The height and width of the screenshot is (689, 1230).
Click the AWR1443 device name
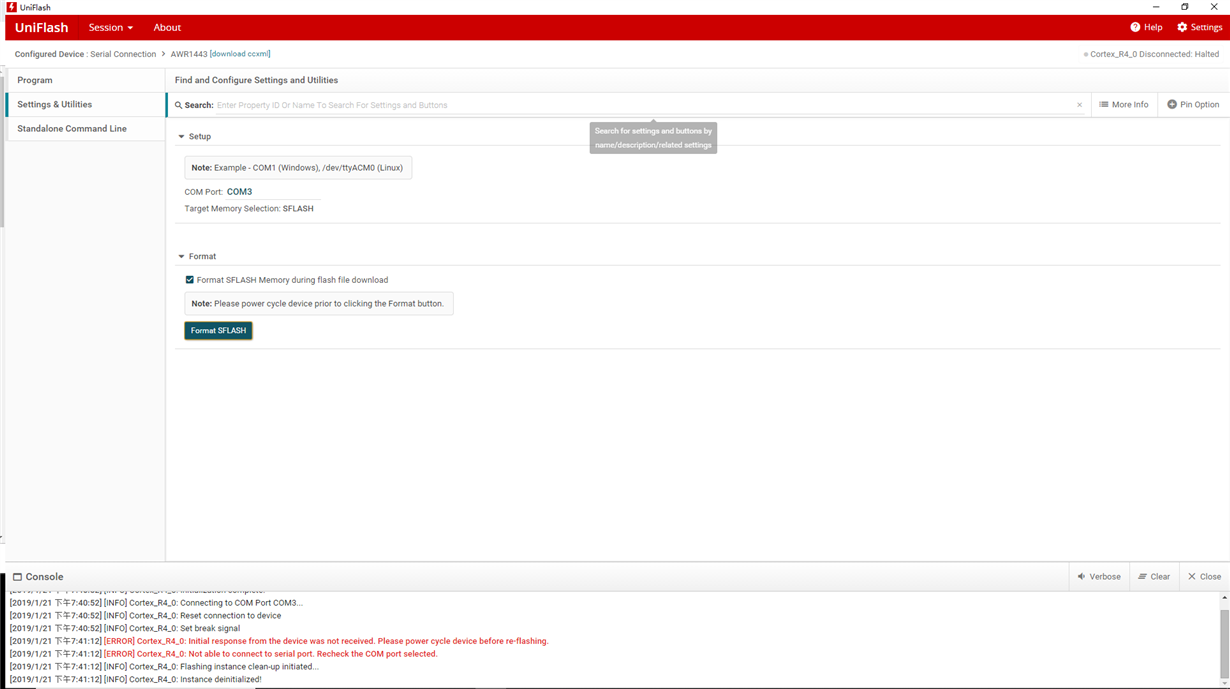point(189,54)
